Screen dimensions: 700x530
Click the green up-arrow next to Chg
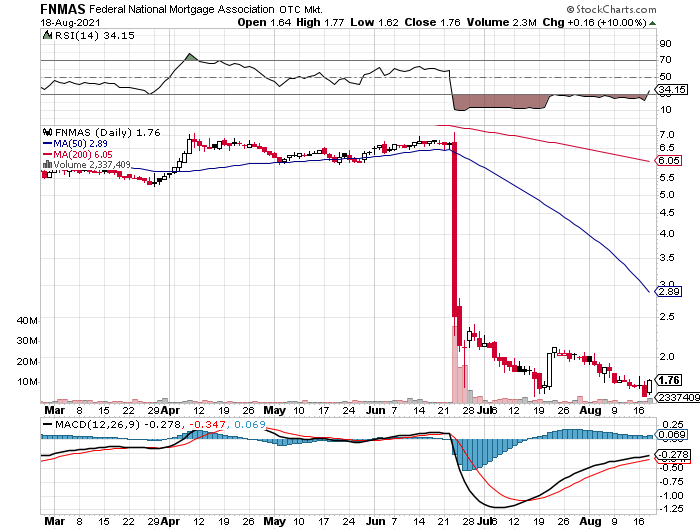653,23
